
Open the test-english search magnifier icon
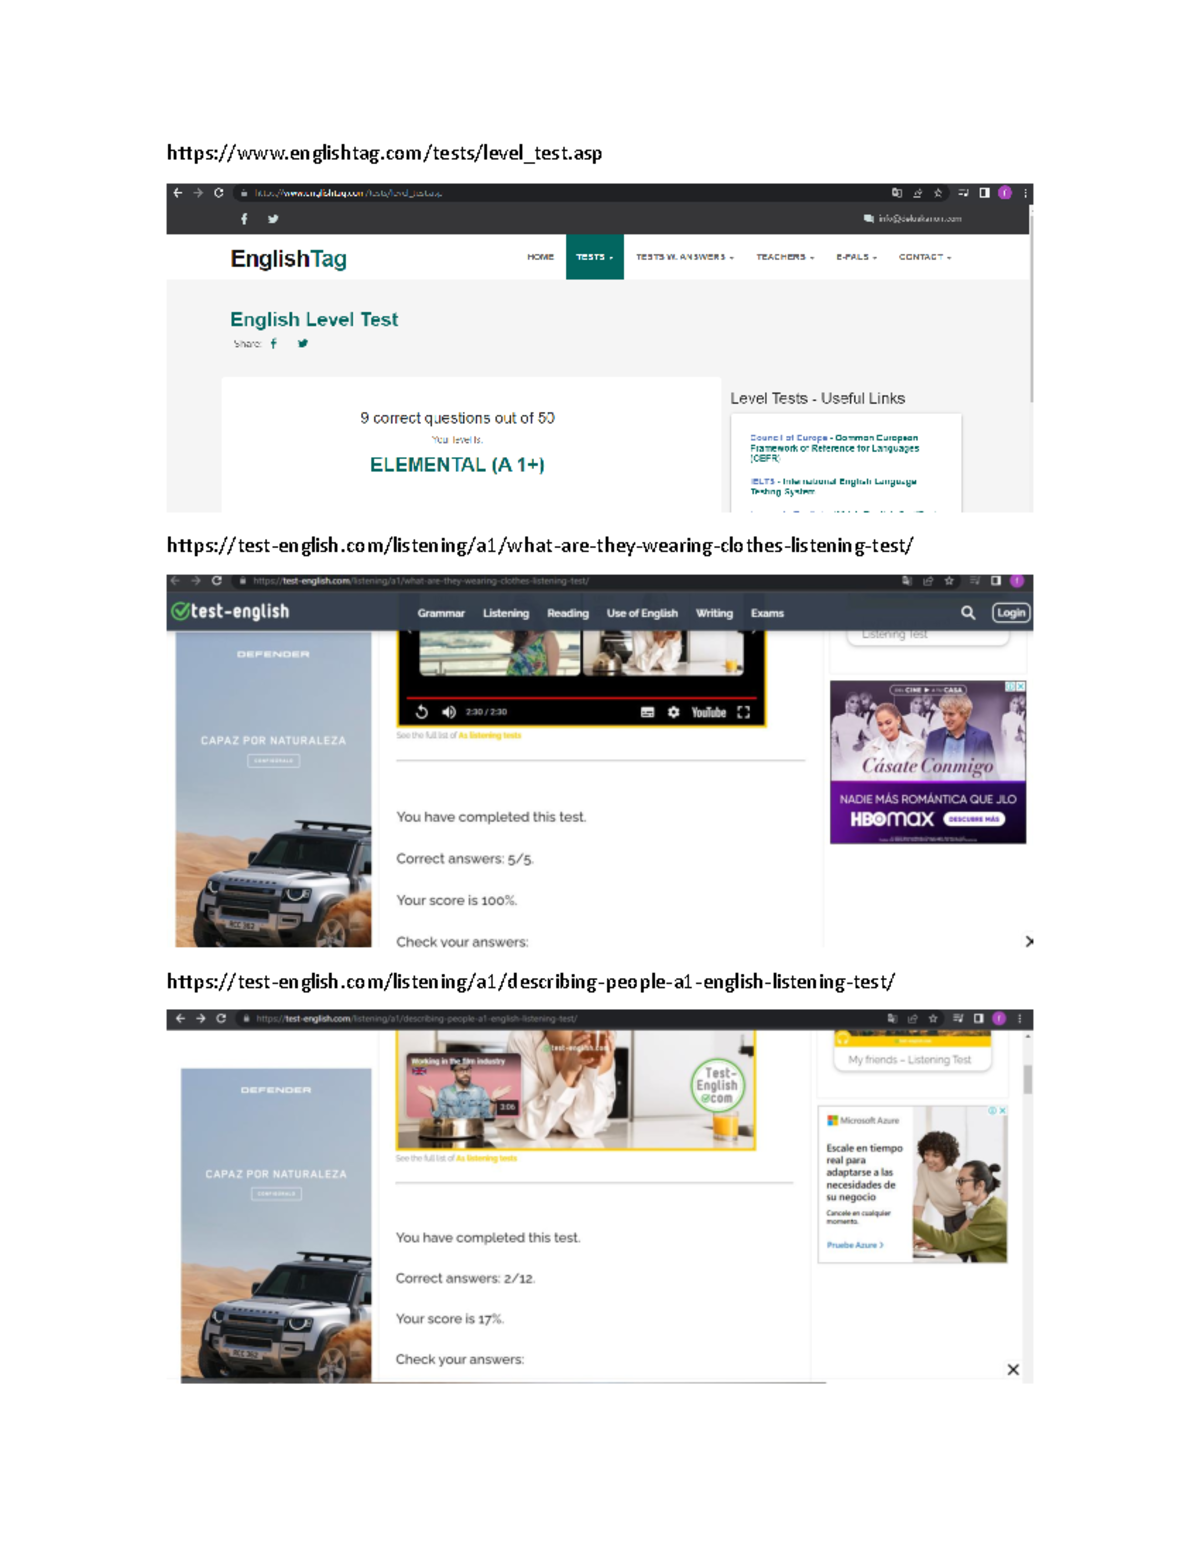pos(967,613)
